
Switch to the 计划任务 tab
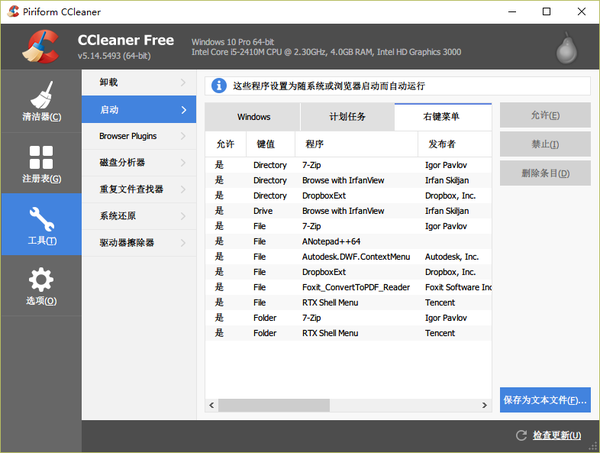(x=347, y=117)
